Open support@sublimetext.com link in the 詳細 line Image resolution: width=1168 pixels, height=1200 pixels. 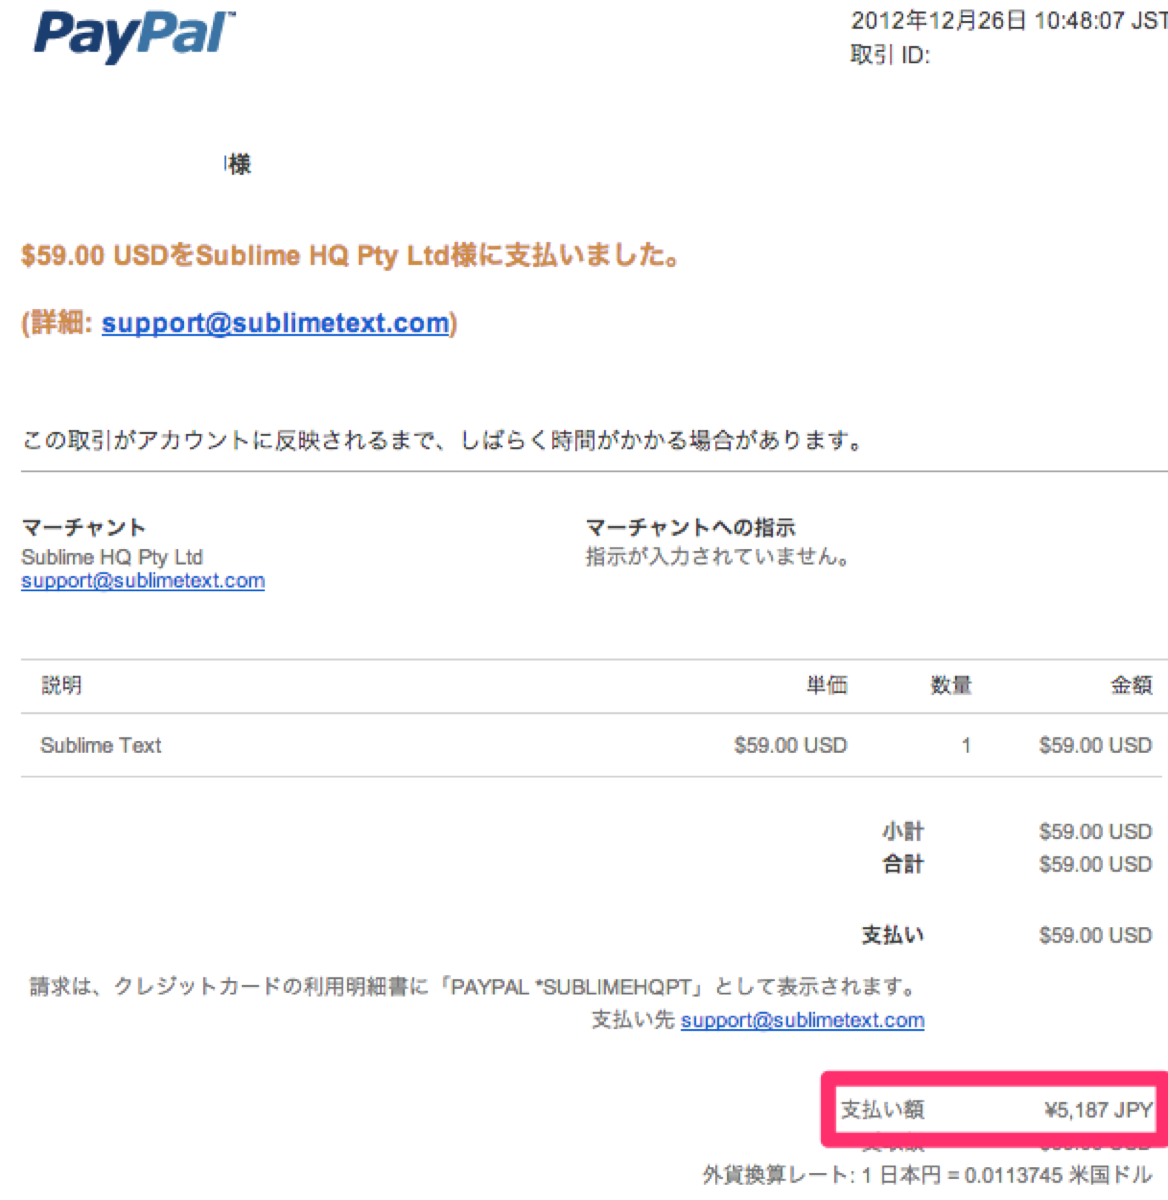pos(275,323)
